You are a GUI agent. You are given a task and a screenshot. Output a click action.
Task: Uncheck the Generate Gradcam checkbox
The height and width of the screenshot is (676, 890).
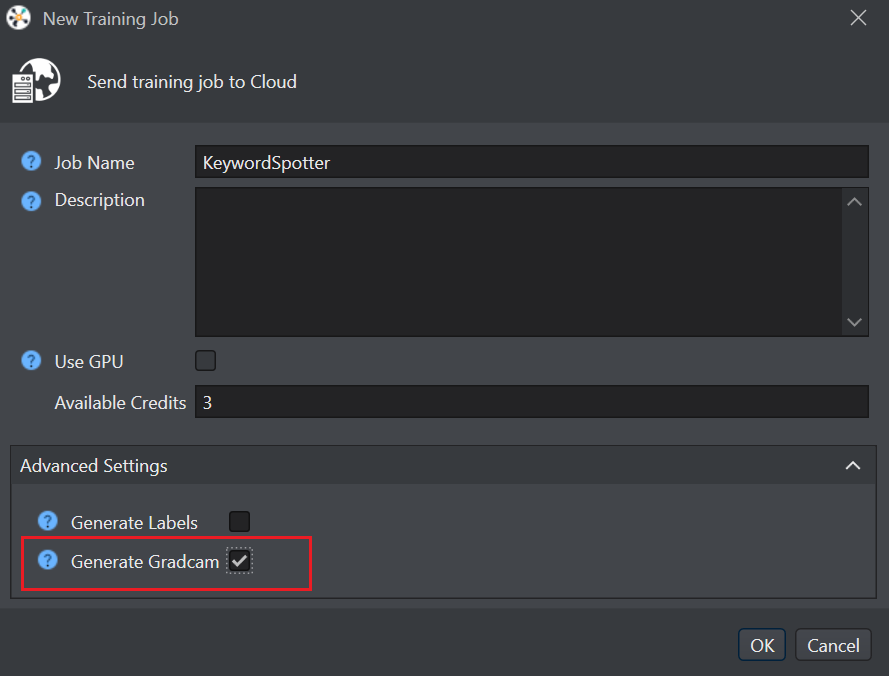coord(239,561)
